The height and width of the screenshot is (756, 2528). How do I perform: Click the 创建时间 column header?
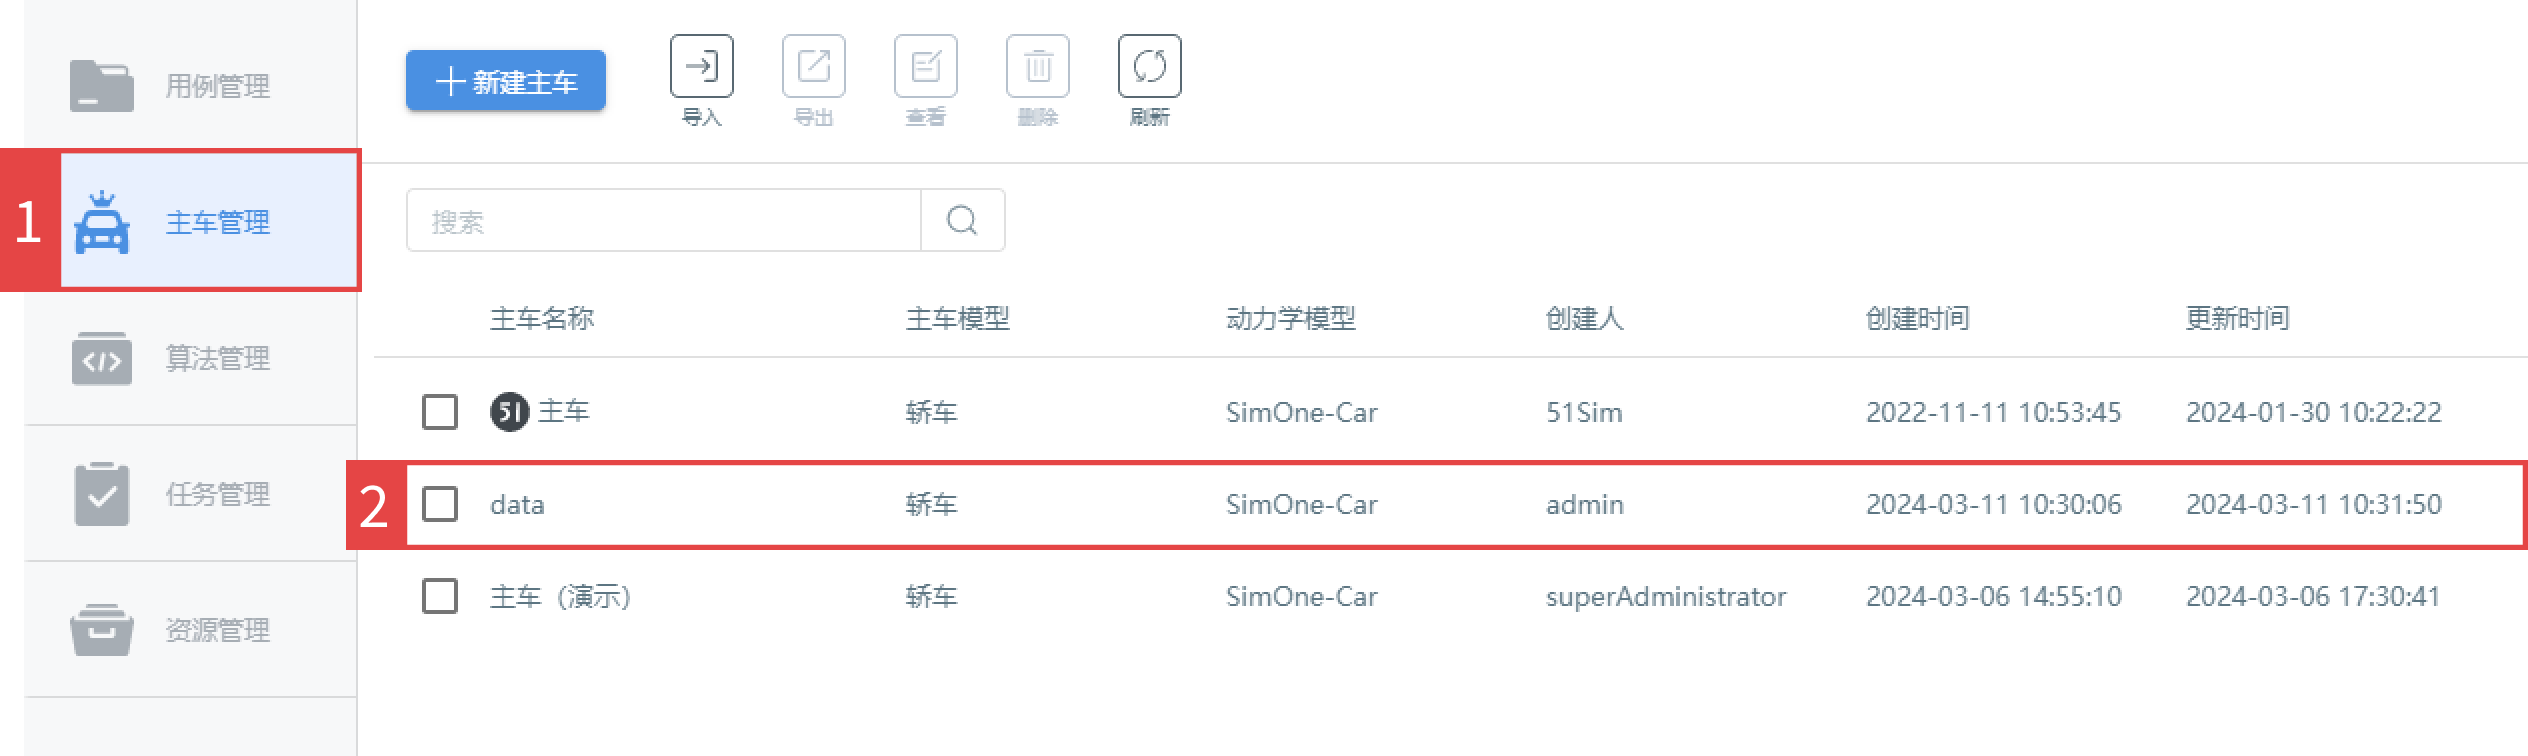(1917, 318)
